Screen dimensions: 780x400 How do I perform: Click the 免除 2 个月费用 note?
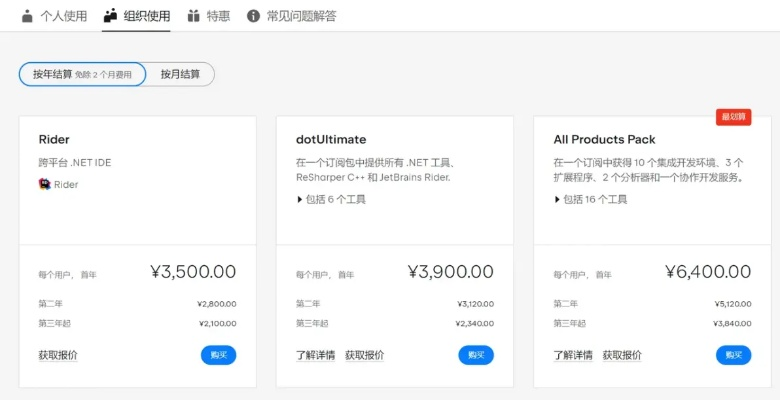103,75
